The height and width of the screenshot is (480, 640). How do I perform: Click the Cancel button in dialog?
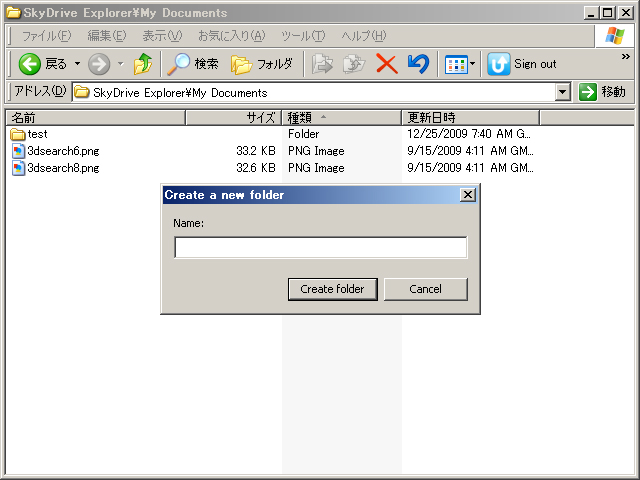[426, 289]
